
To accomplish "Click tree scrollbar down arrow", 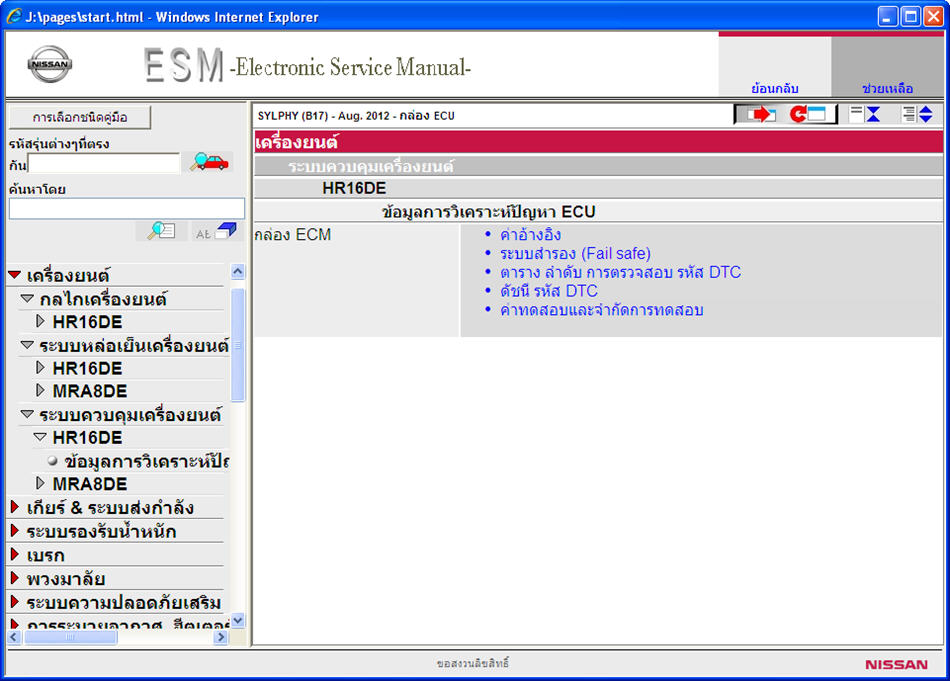I will [238, 620].
